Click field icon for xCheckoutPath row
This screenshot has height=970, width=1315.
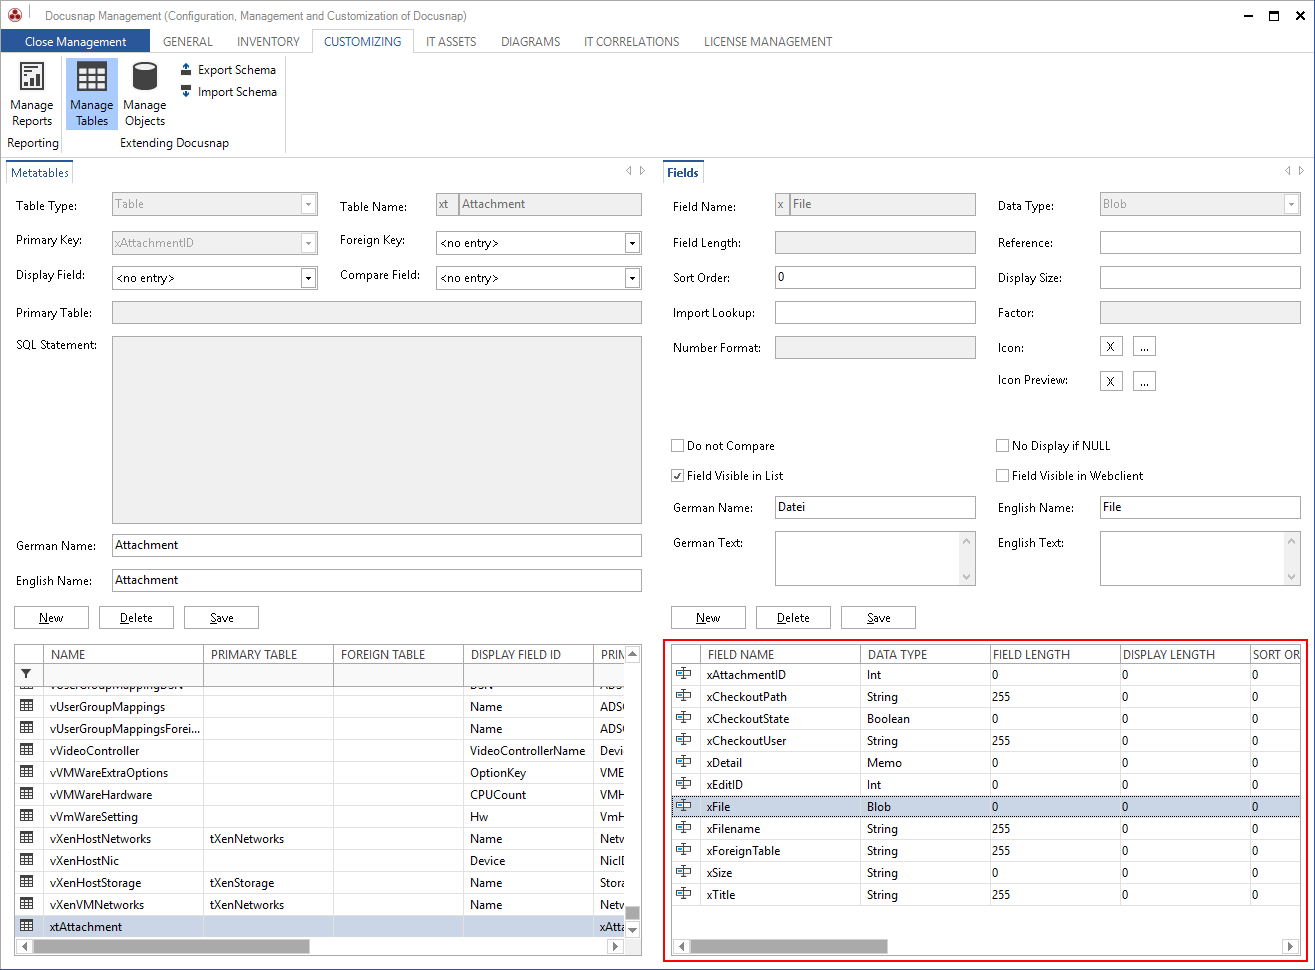click(x=684, y=696)
